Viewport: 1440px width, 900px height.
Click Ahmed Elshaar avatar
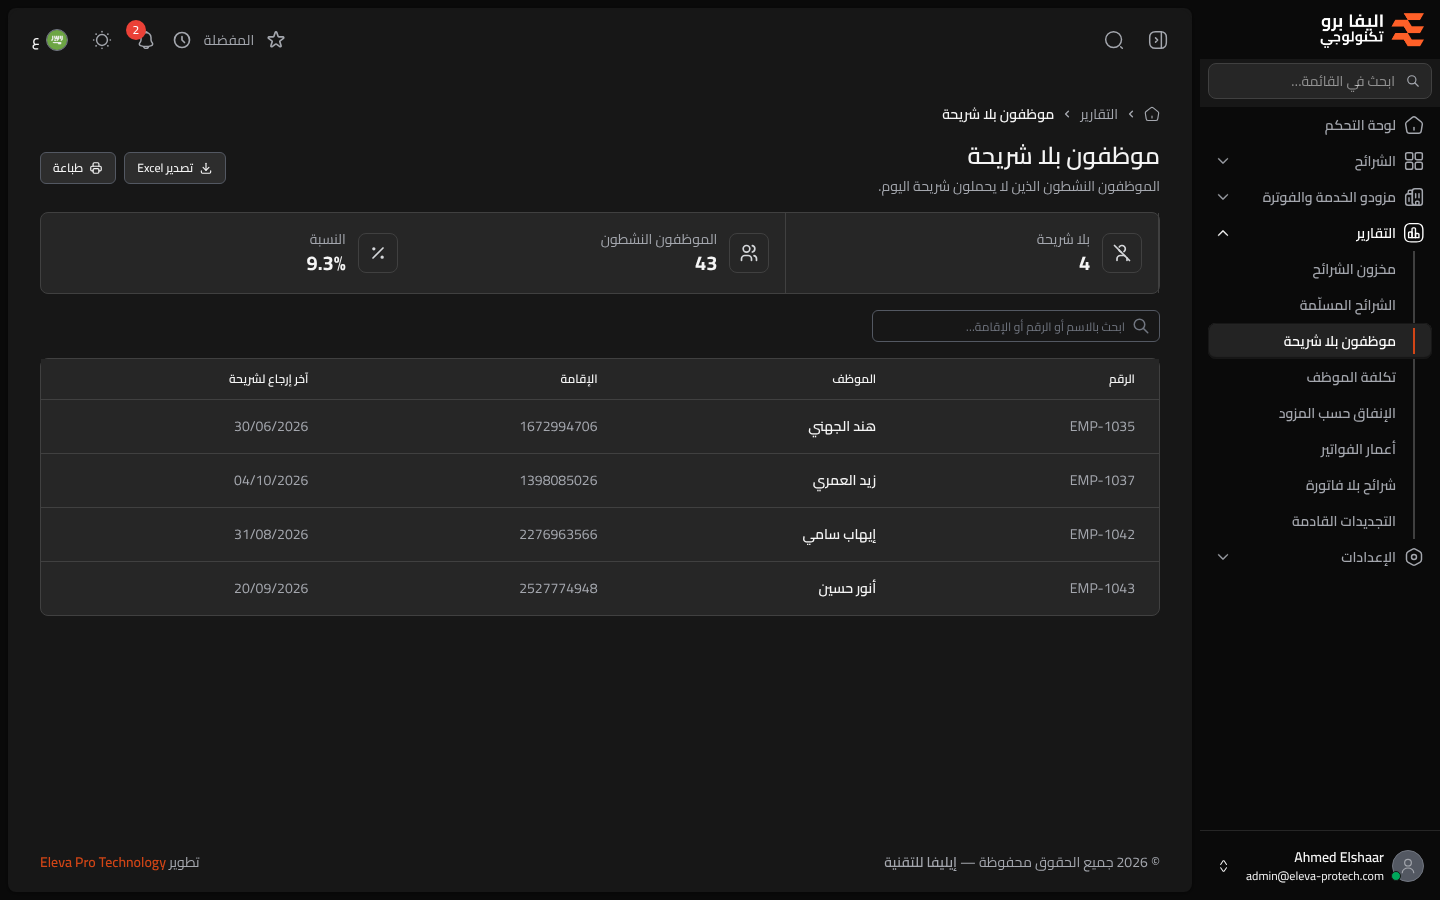[x=1408, y=866]
